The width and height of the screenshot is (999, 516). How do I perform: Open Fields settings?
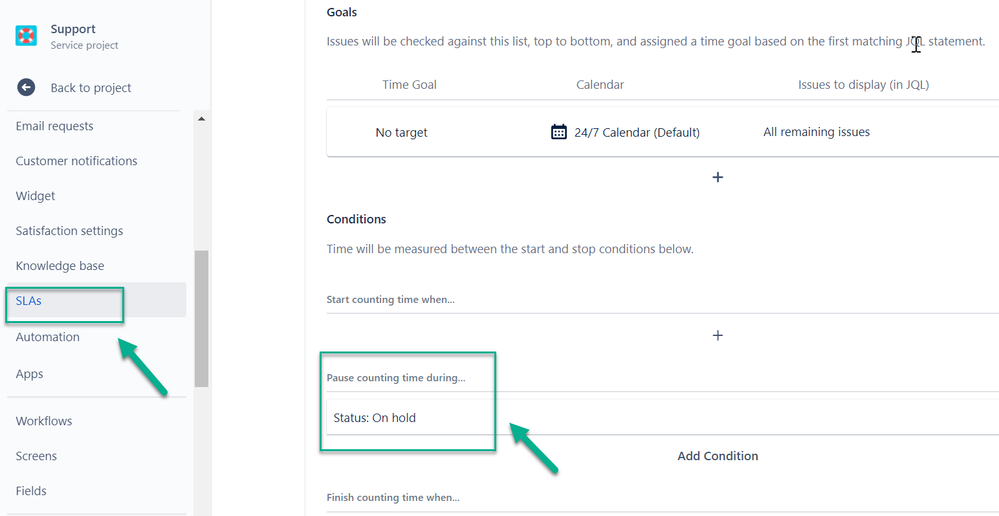coord(32,491)
